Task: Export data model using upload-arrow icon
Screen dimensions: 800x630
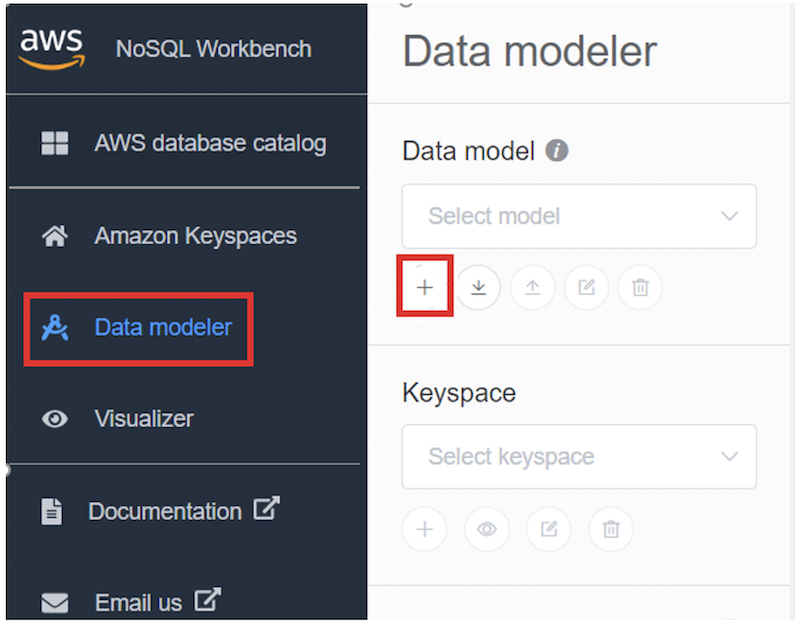Action: pos(533,287)
